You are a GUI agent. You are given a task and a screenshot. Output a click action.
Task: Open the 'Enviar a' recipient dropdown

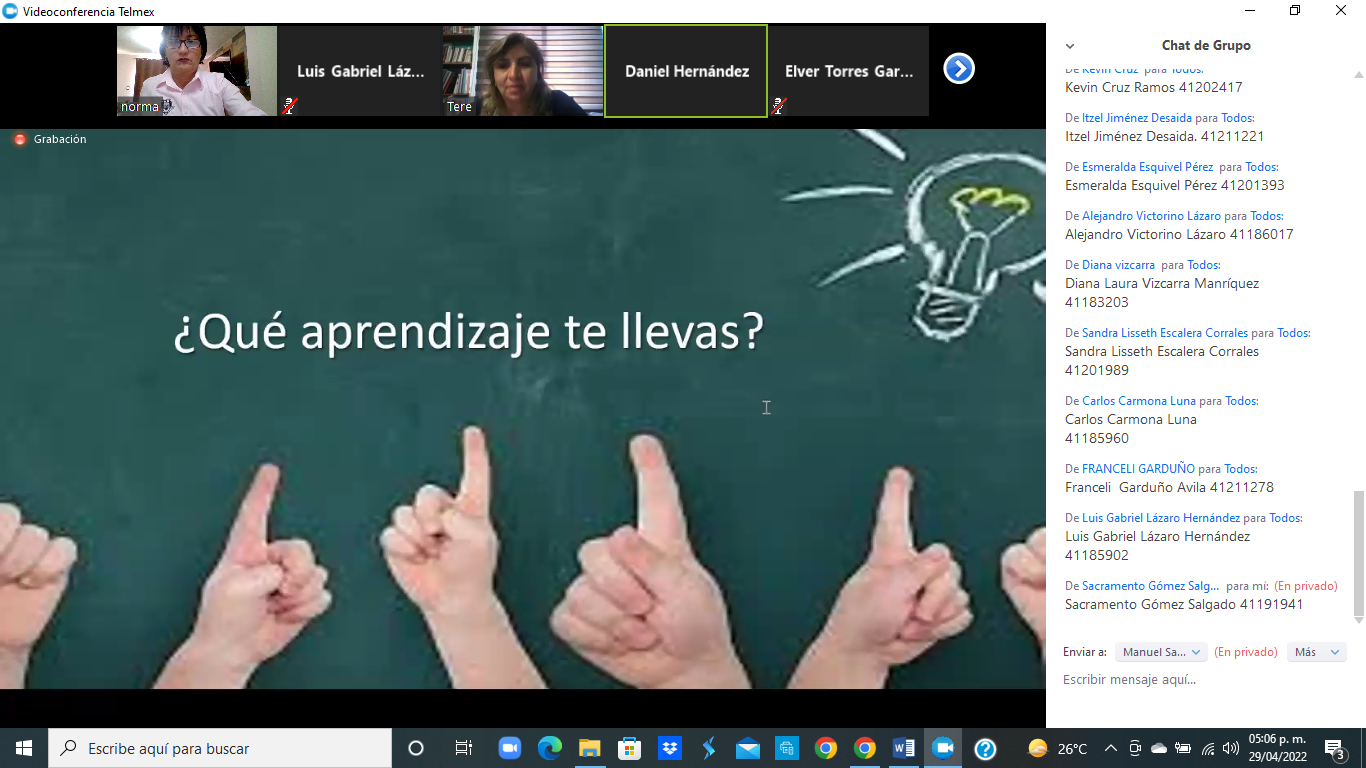point(1161,652)
